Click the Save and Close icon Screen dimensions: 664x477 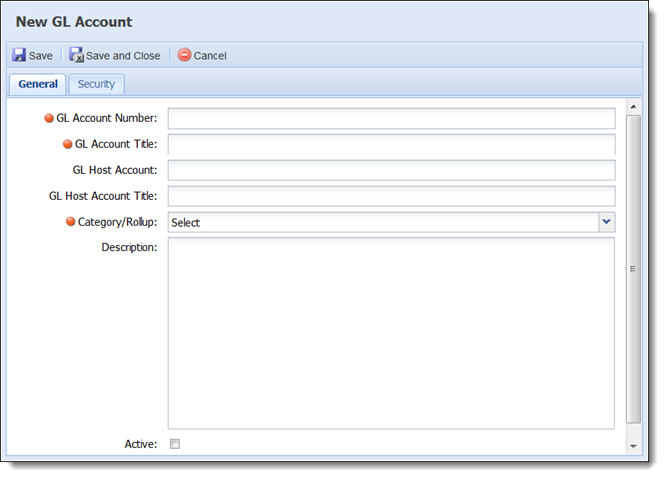coord(76,55)
